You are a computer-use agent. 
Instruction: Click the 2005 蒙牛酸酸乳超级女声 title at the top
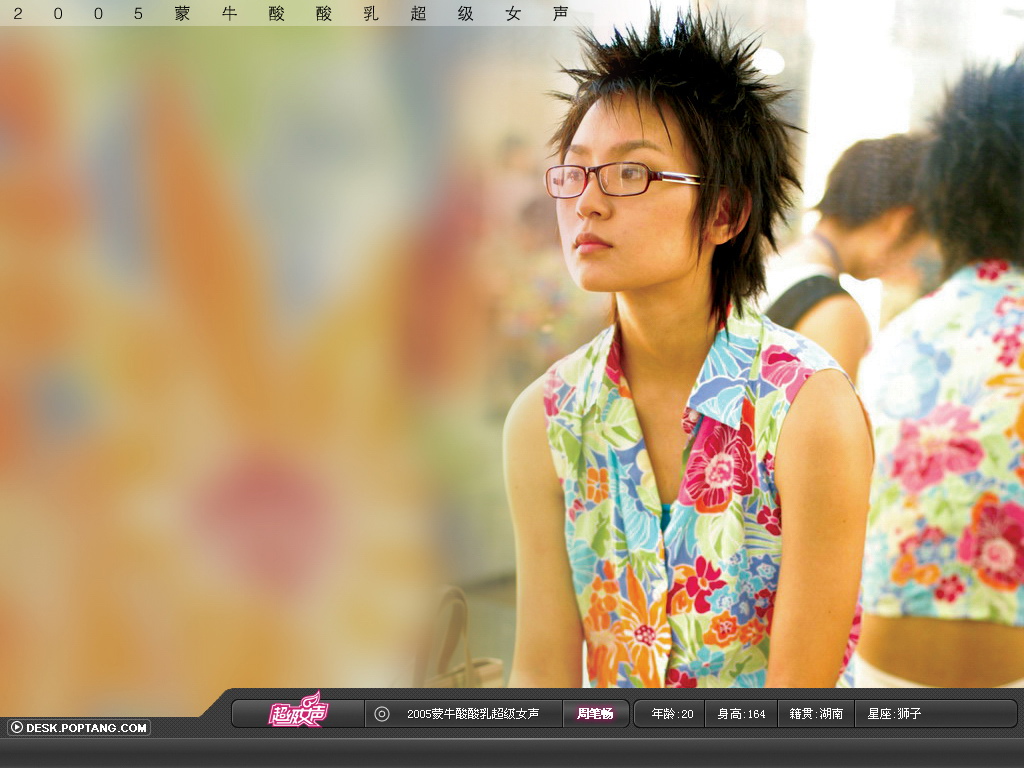pyautogui.click(x=290, y=13)
